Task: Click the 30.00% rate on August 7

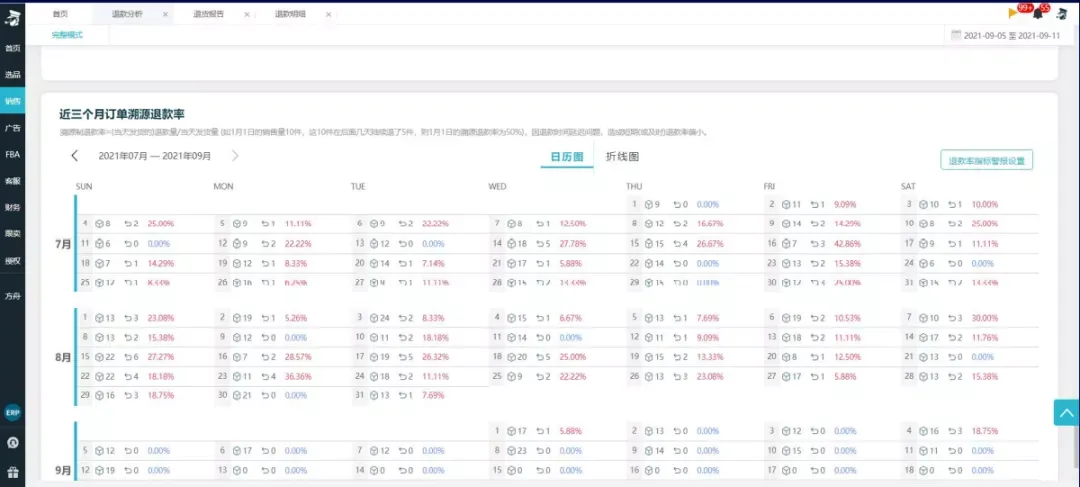Action: [986, 318]
